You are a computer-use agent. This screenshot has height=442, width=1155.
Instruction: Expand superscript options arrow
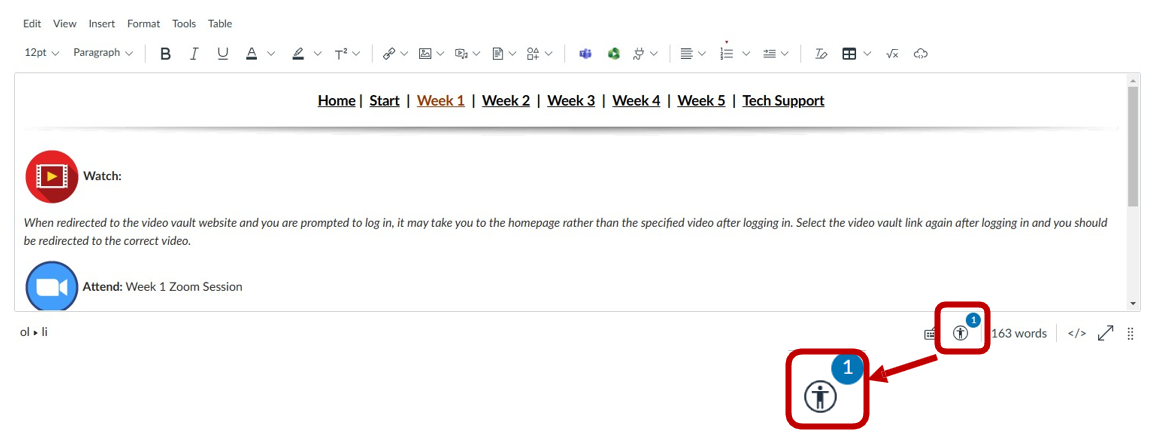[357, 54]
